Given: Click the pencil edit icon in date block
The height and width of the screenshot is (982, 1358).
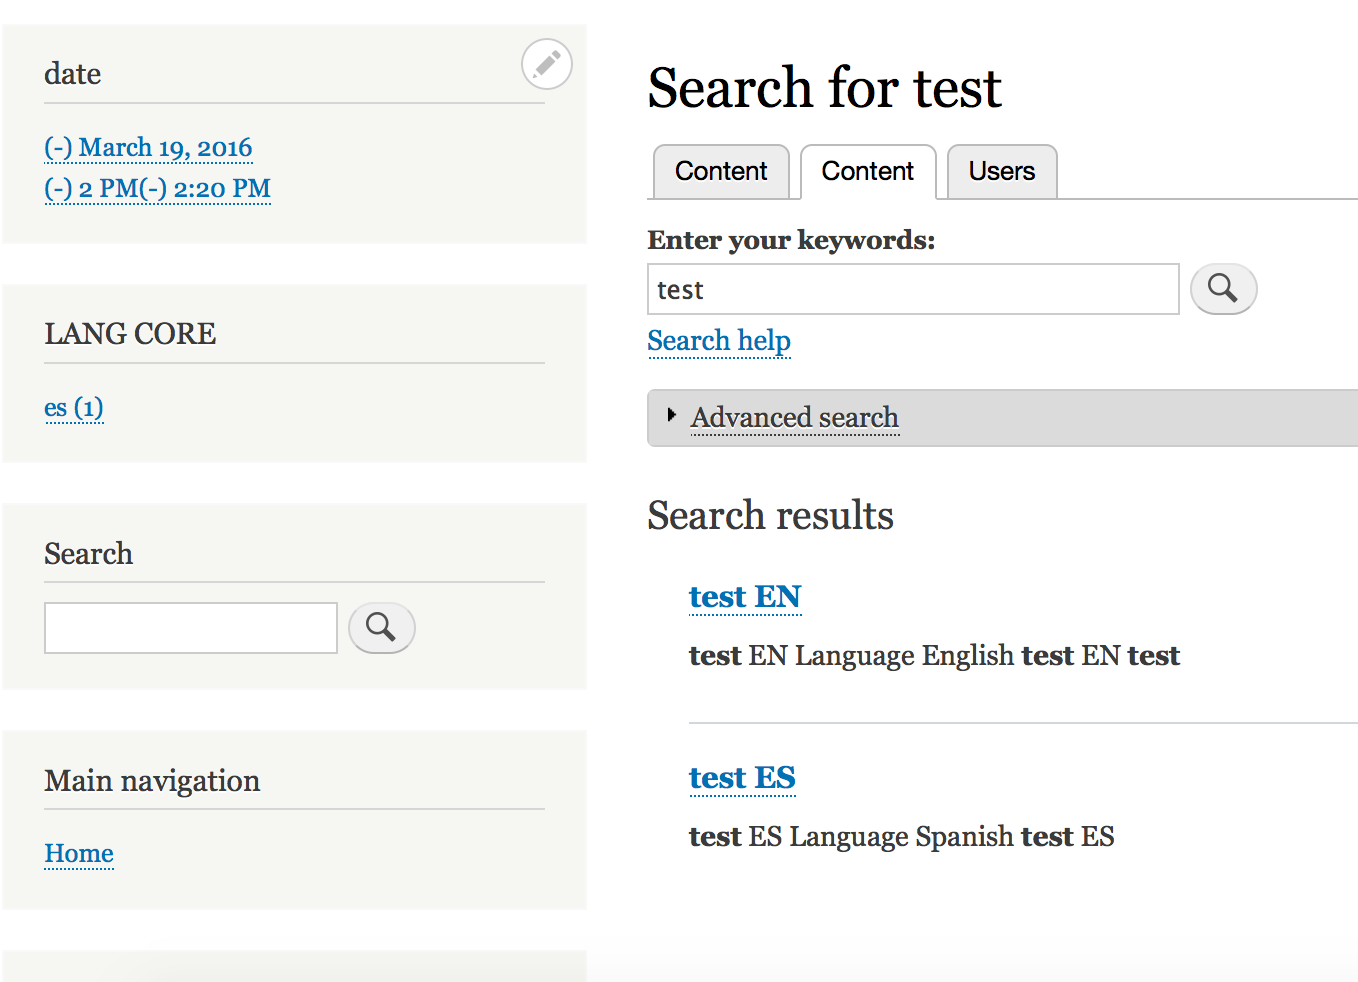Looking at the screenshot, I should click(x=546, y=65).
